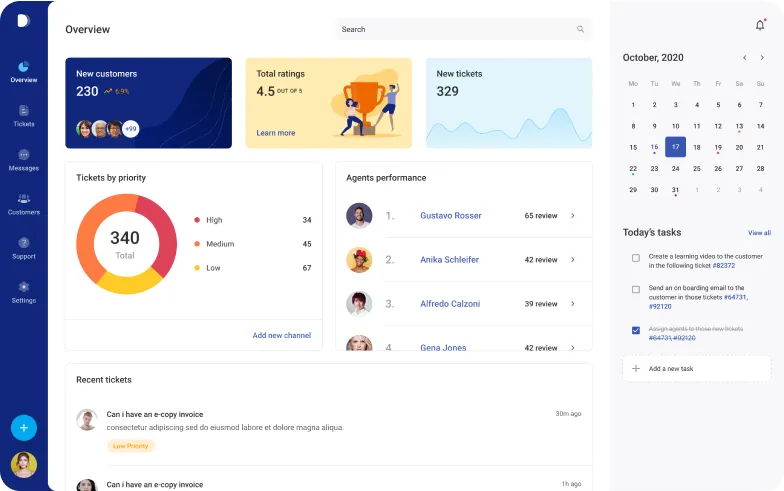The image size is (784, 491).
Task: Expand Gena Jones's row chevron
Action: (x=572, y=347)
